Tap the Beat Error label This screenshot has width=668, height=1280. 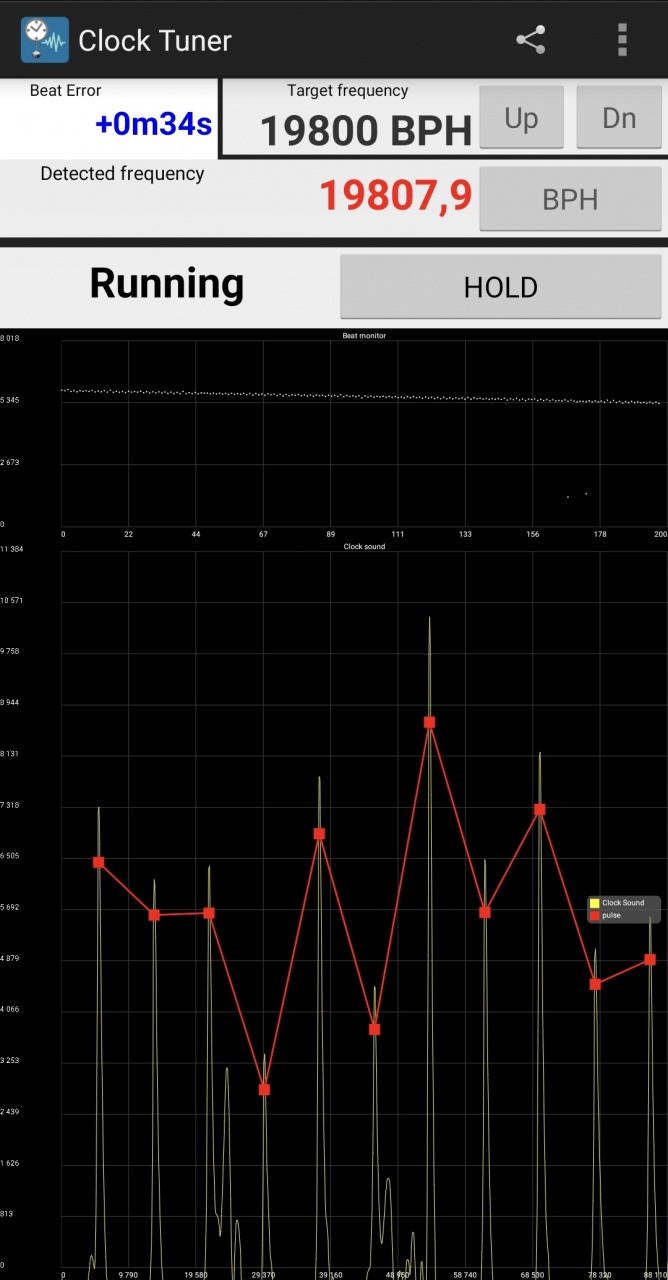tap(66, 91)
